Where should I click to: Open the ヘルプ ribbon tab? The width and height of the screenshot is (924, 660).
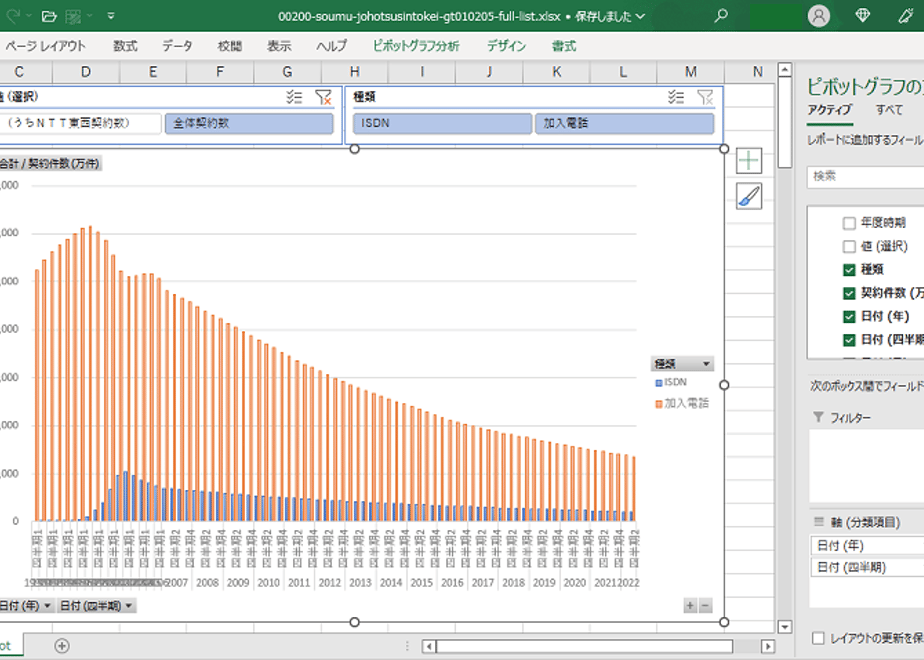pyautogui.click(x=331, y=46)
